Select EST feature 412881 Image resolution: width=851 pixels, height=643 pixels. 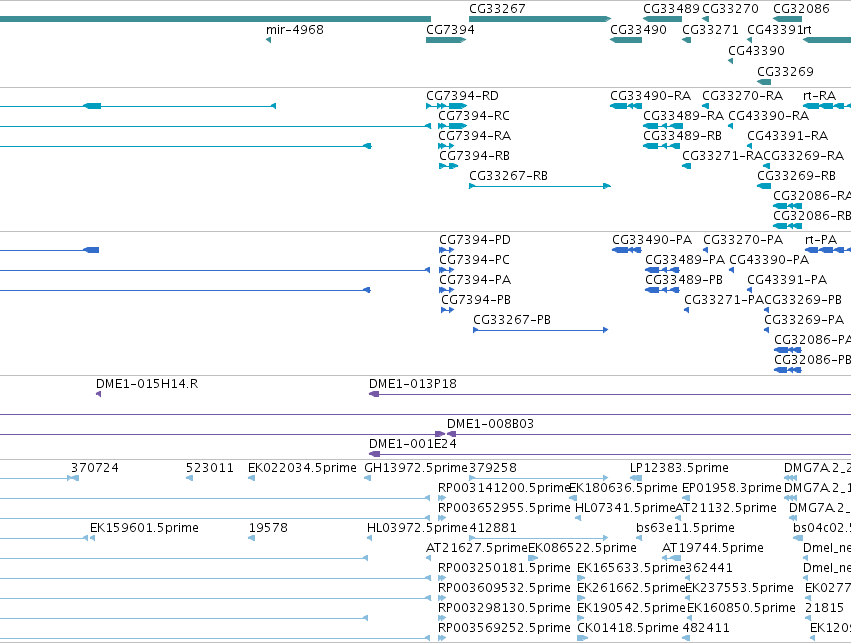coord(538,538)
